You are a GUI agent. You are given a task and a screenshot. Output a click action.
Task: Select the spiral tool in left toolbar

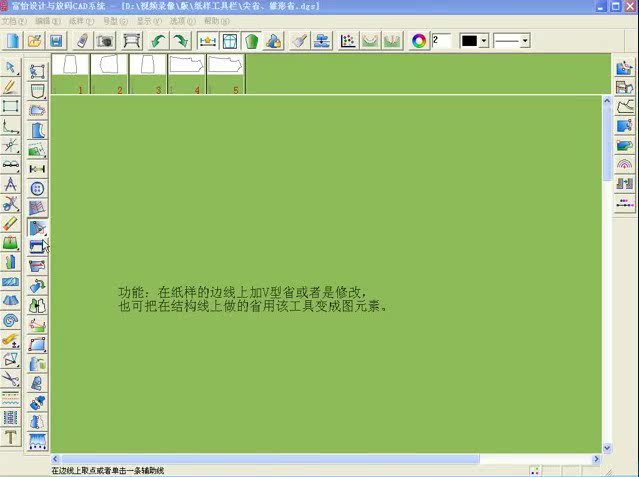click(x=10, y=320)
